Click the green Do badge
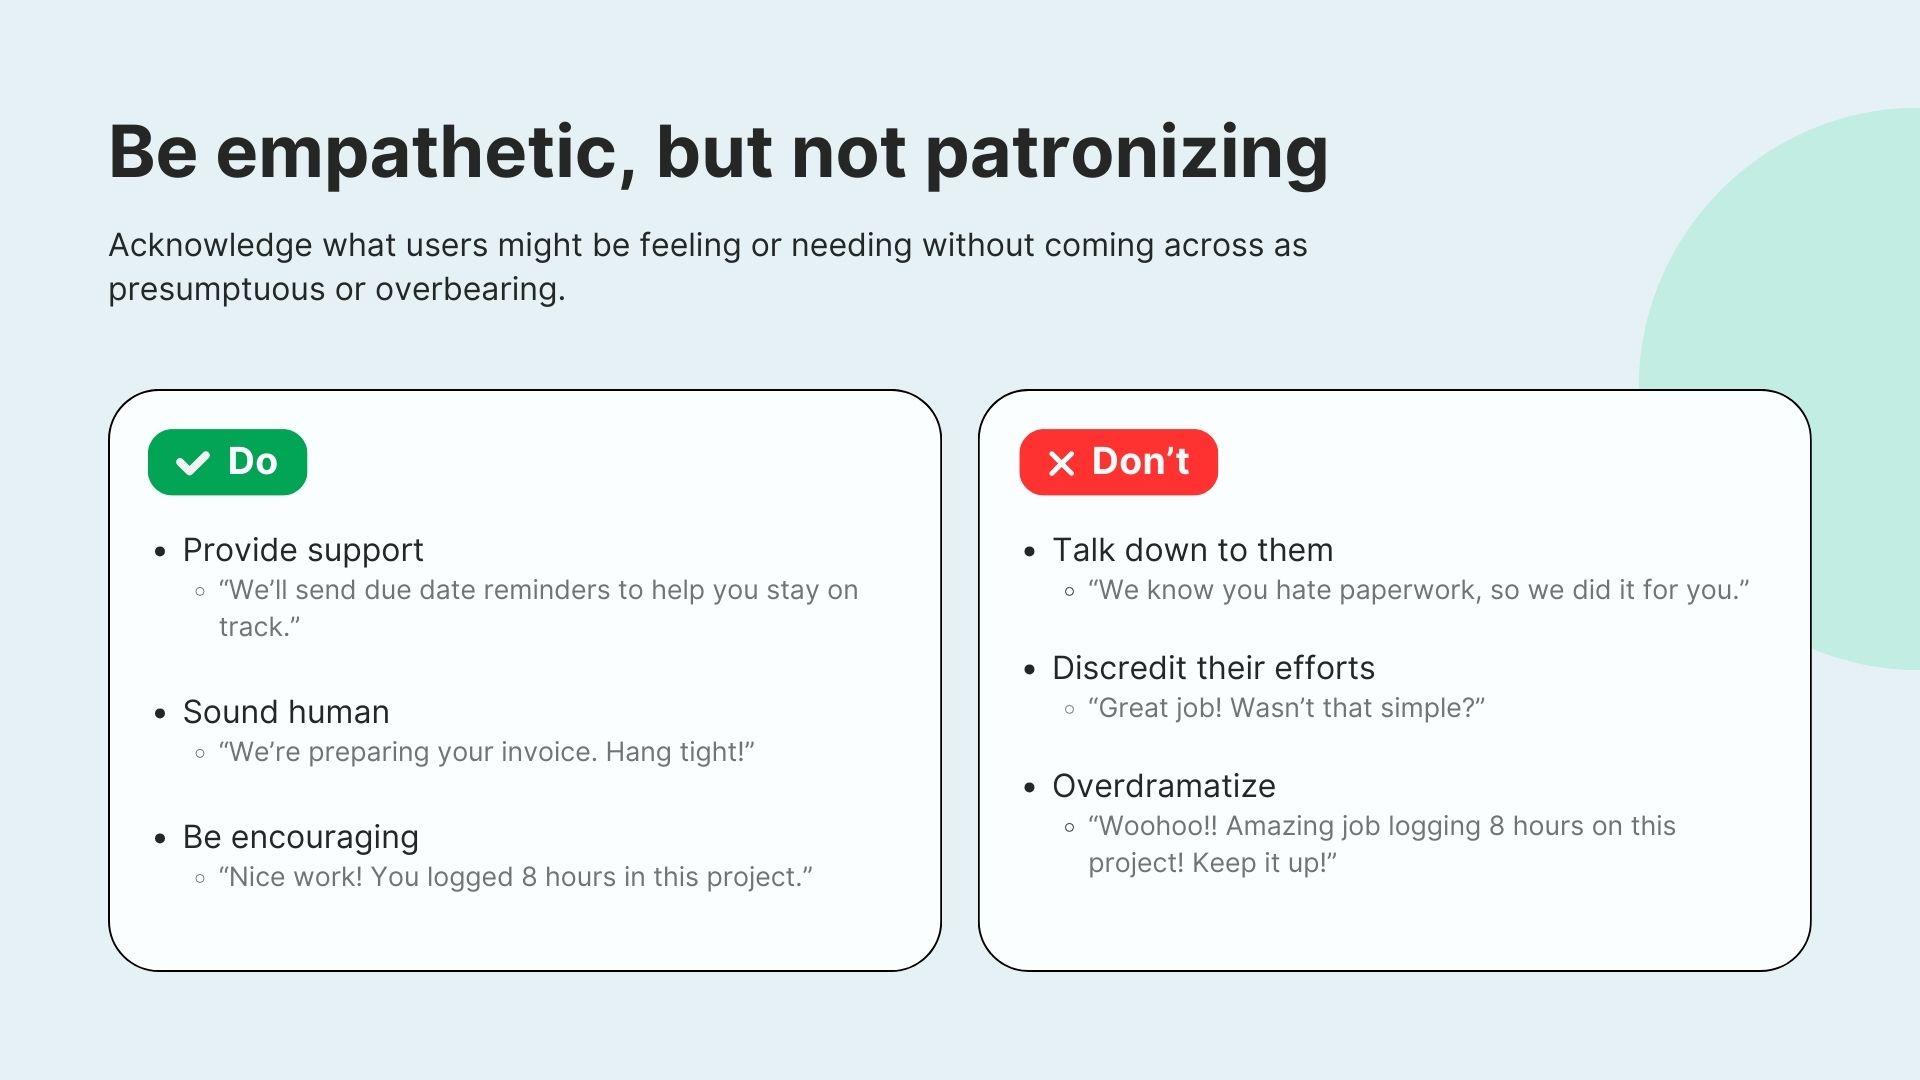Image resolution: width=1920 pixels, height=1080 pixels. [227, 462]
